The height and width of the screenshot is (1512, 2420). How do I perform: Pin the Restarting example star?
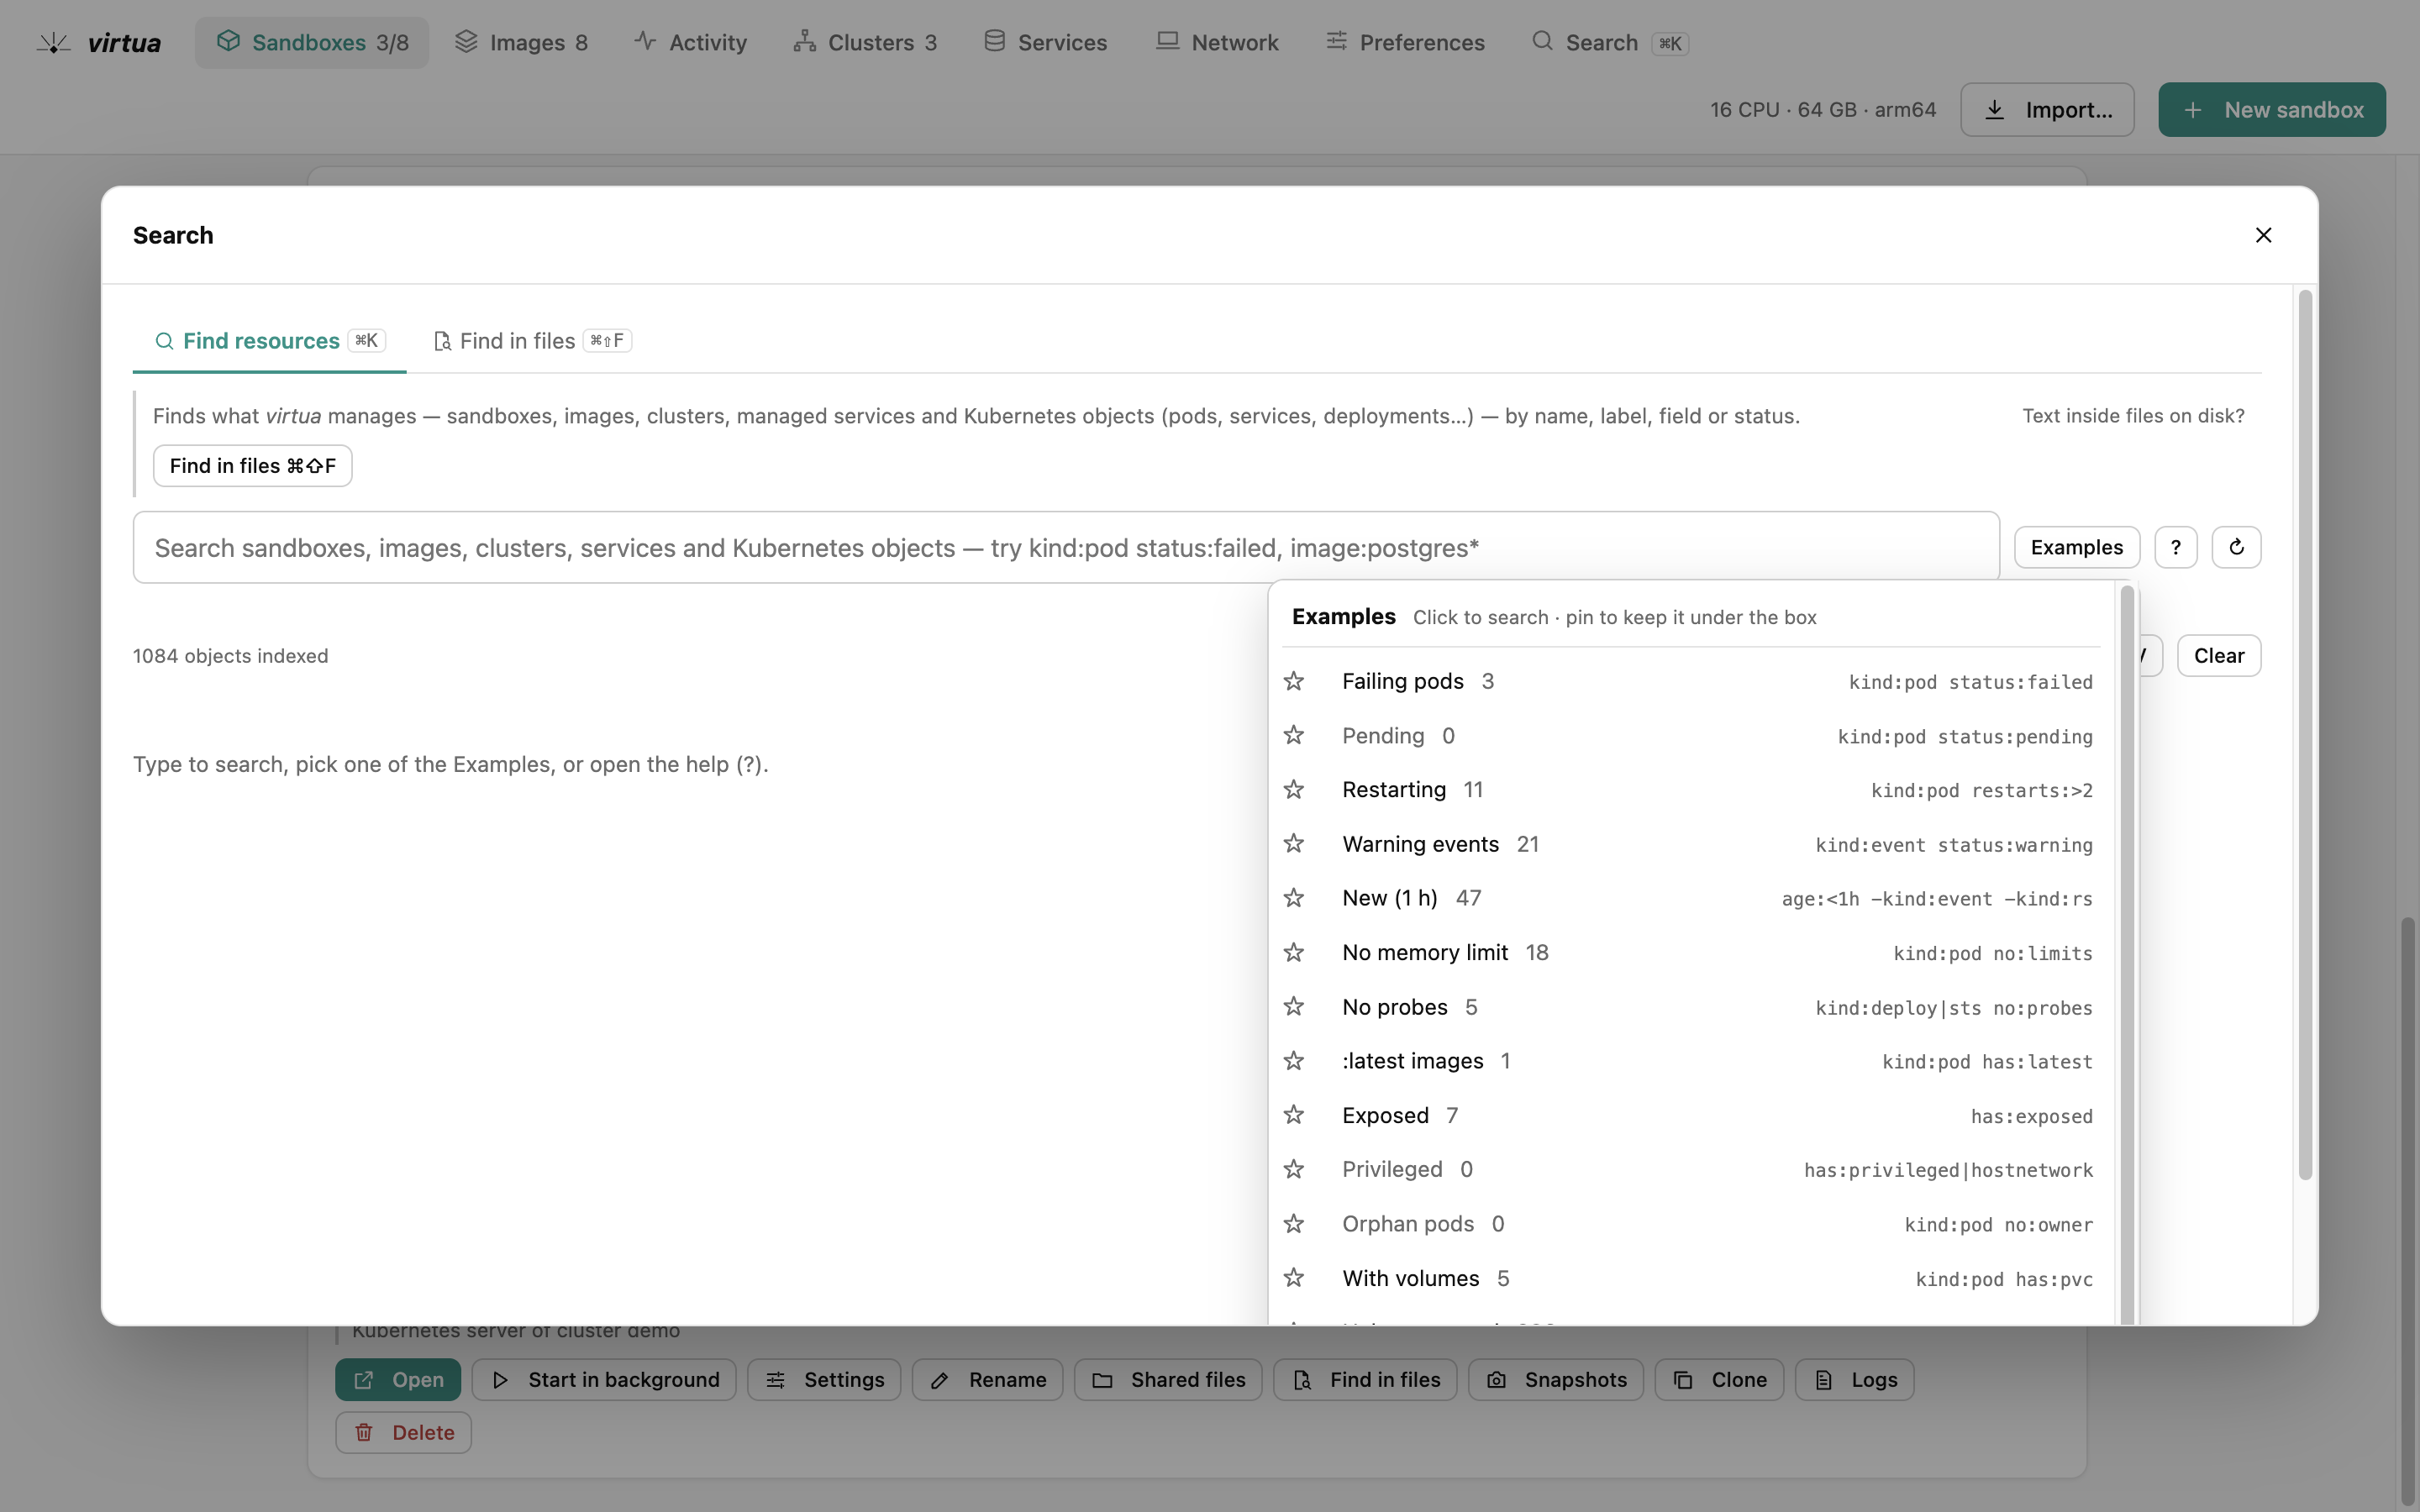[x=1294, y=789]
